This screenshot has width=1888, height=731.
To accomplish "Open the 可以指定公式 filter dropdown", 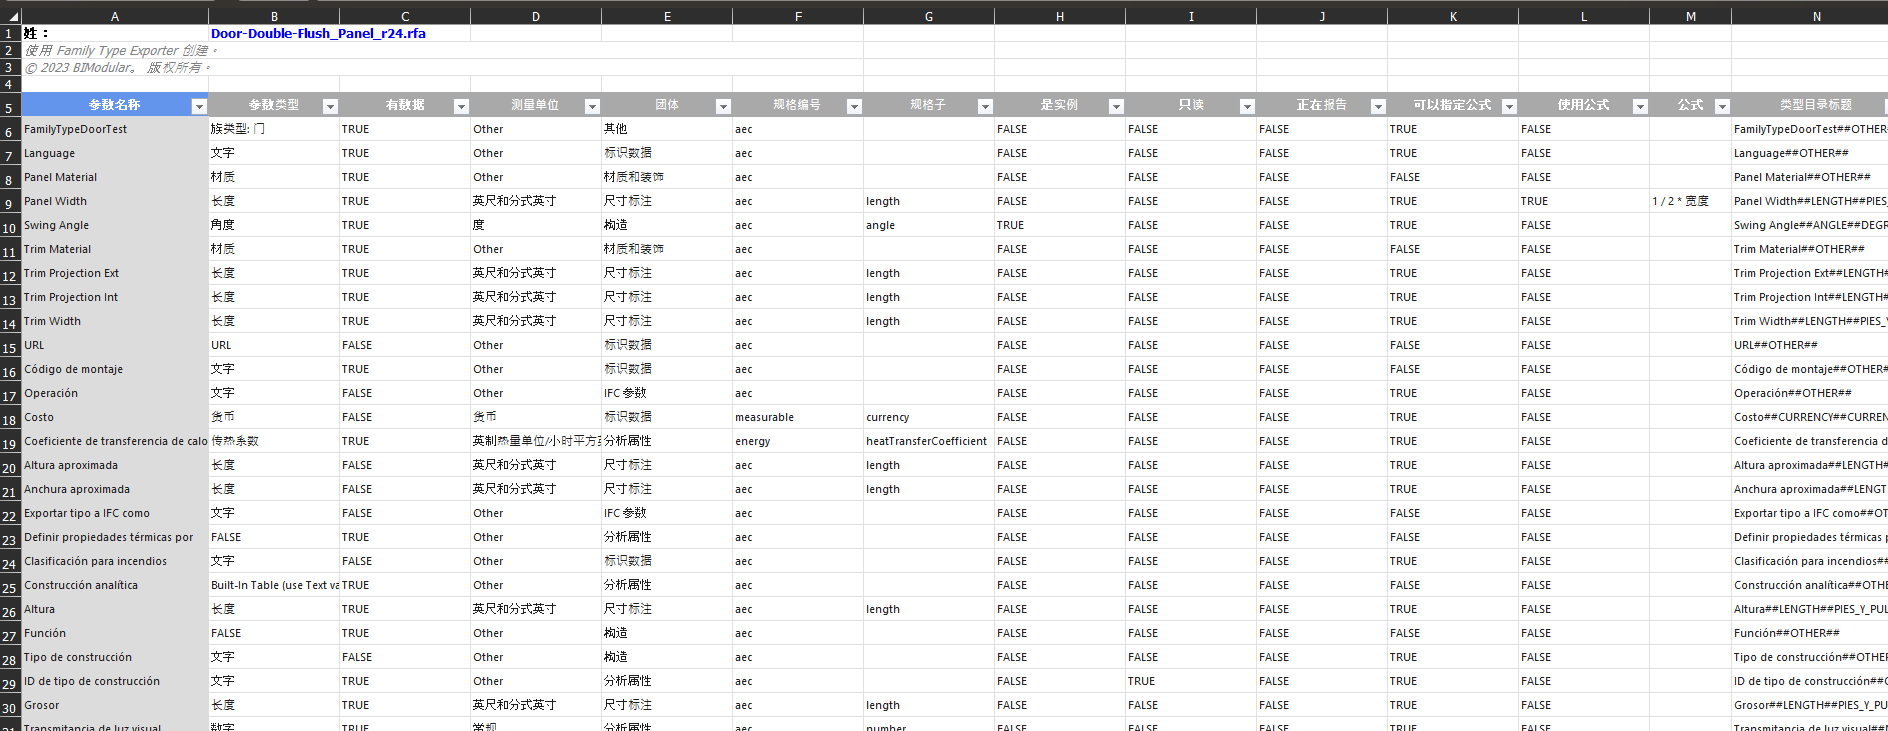I will [x=1509, y=106].
